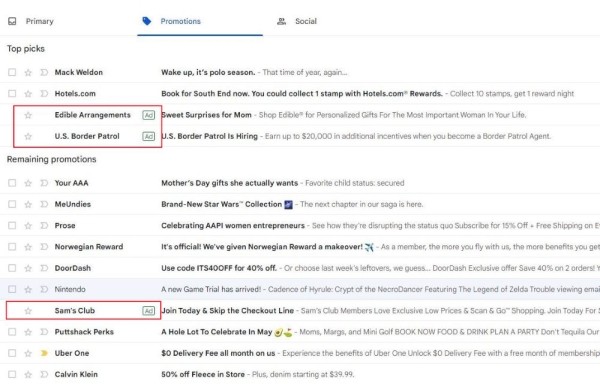The width and height of the screenshot is (600, 384).
Task: Open 'Sweet Surprises for Mom' ad
Action: [207, 115]
